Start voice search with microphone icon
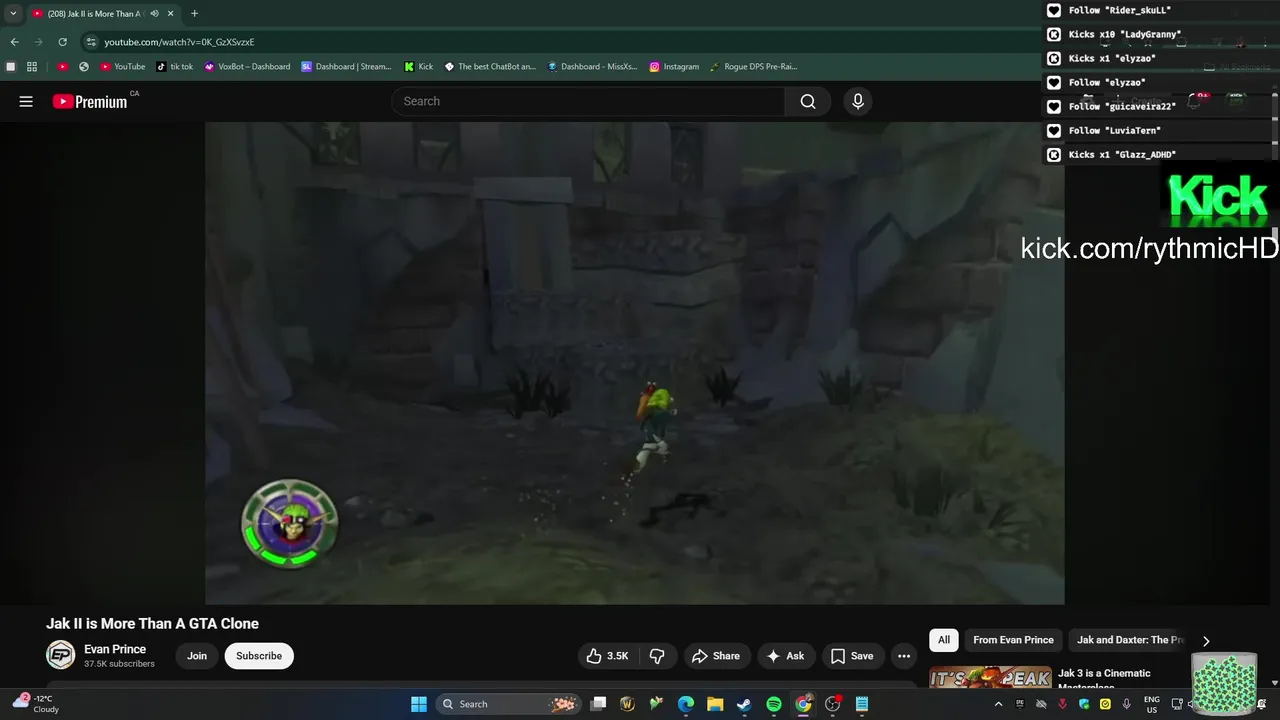1280x720 pixels. 857,101
